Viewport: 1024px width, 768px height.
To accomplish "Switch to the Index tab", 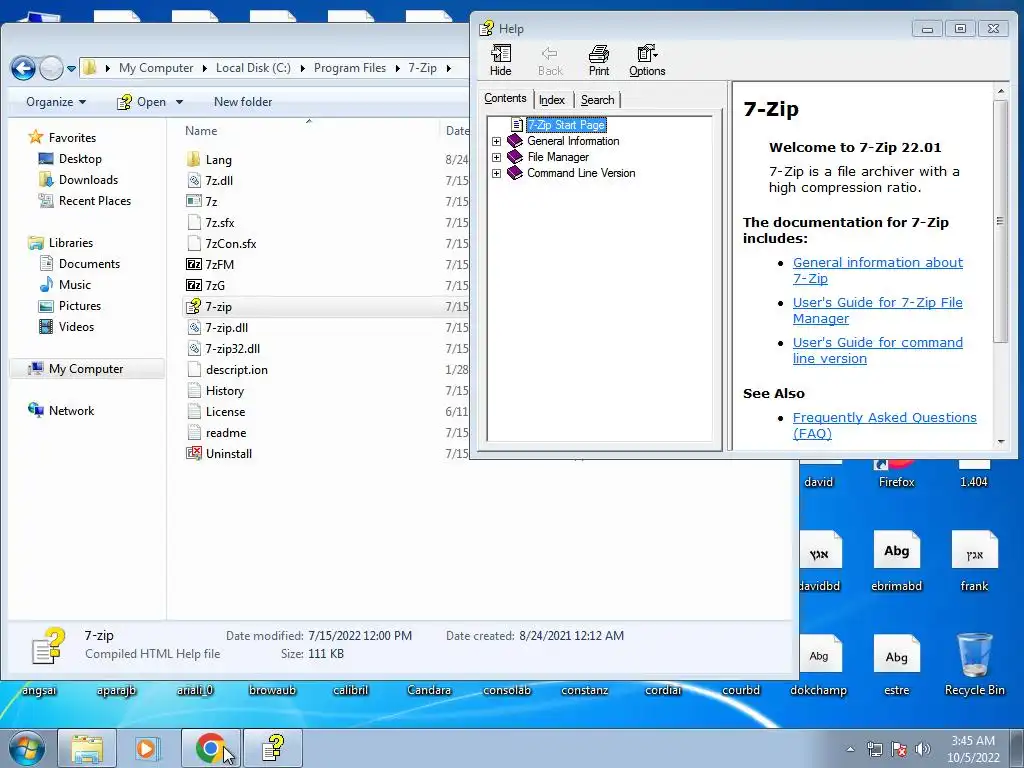I will tap(552, 100).
